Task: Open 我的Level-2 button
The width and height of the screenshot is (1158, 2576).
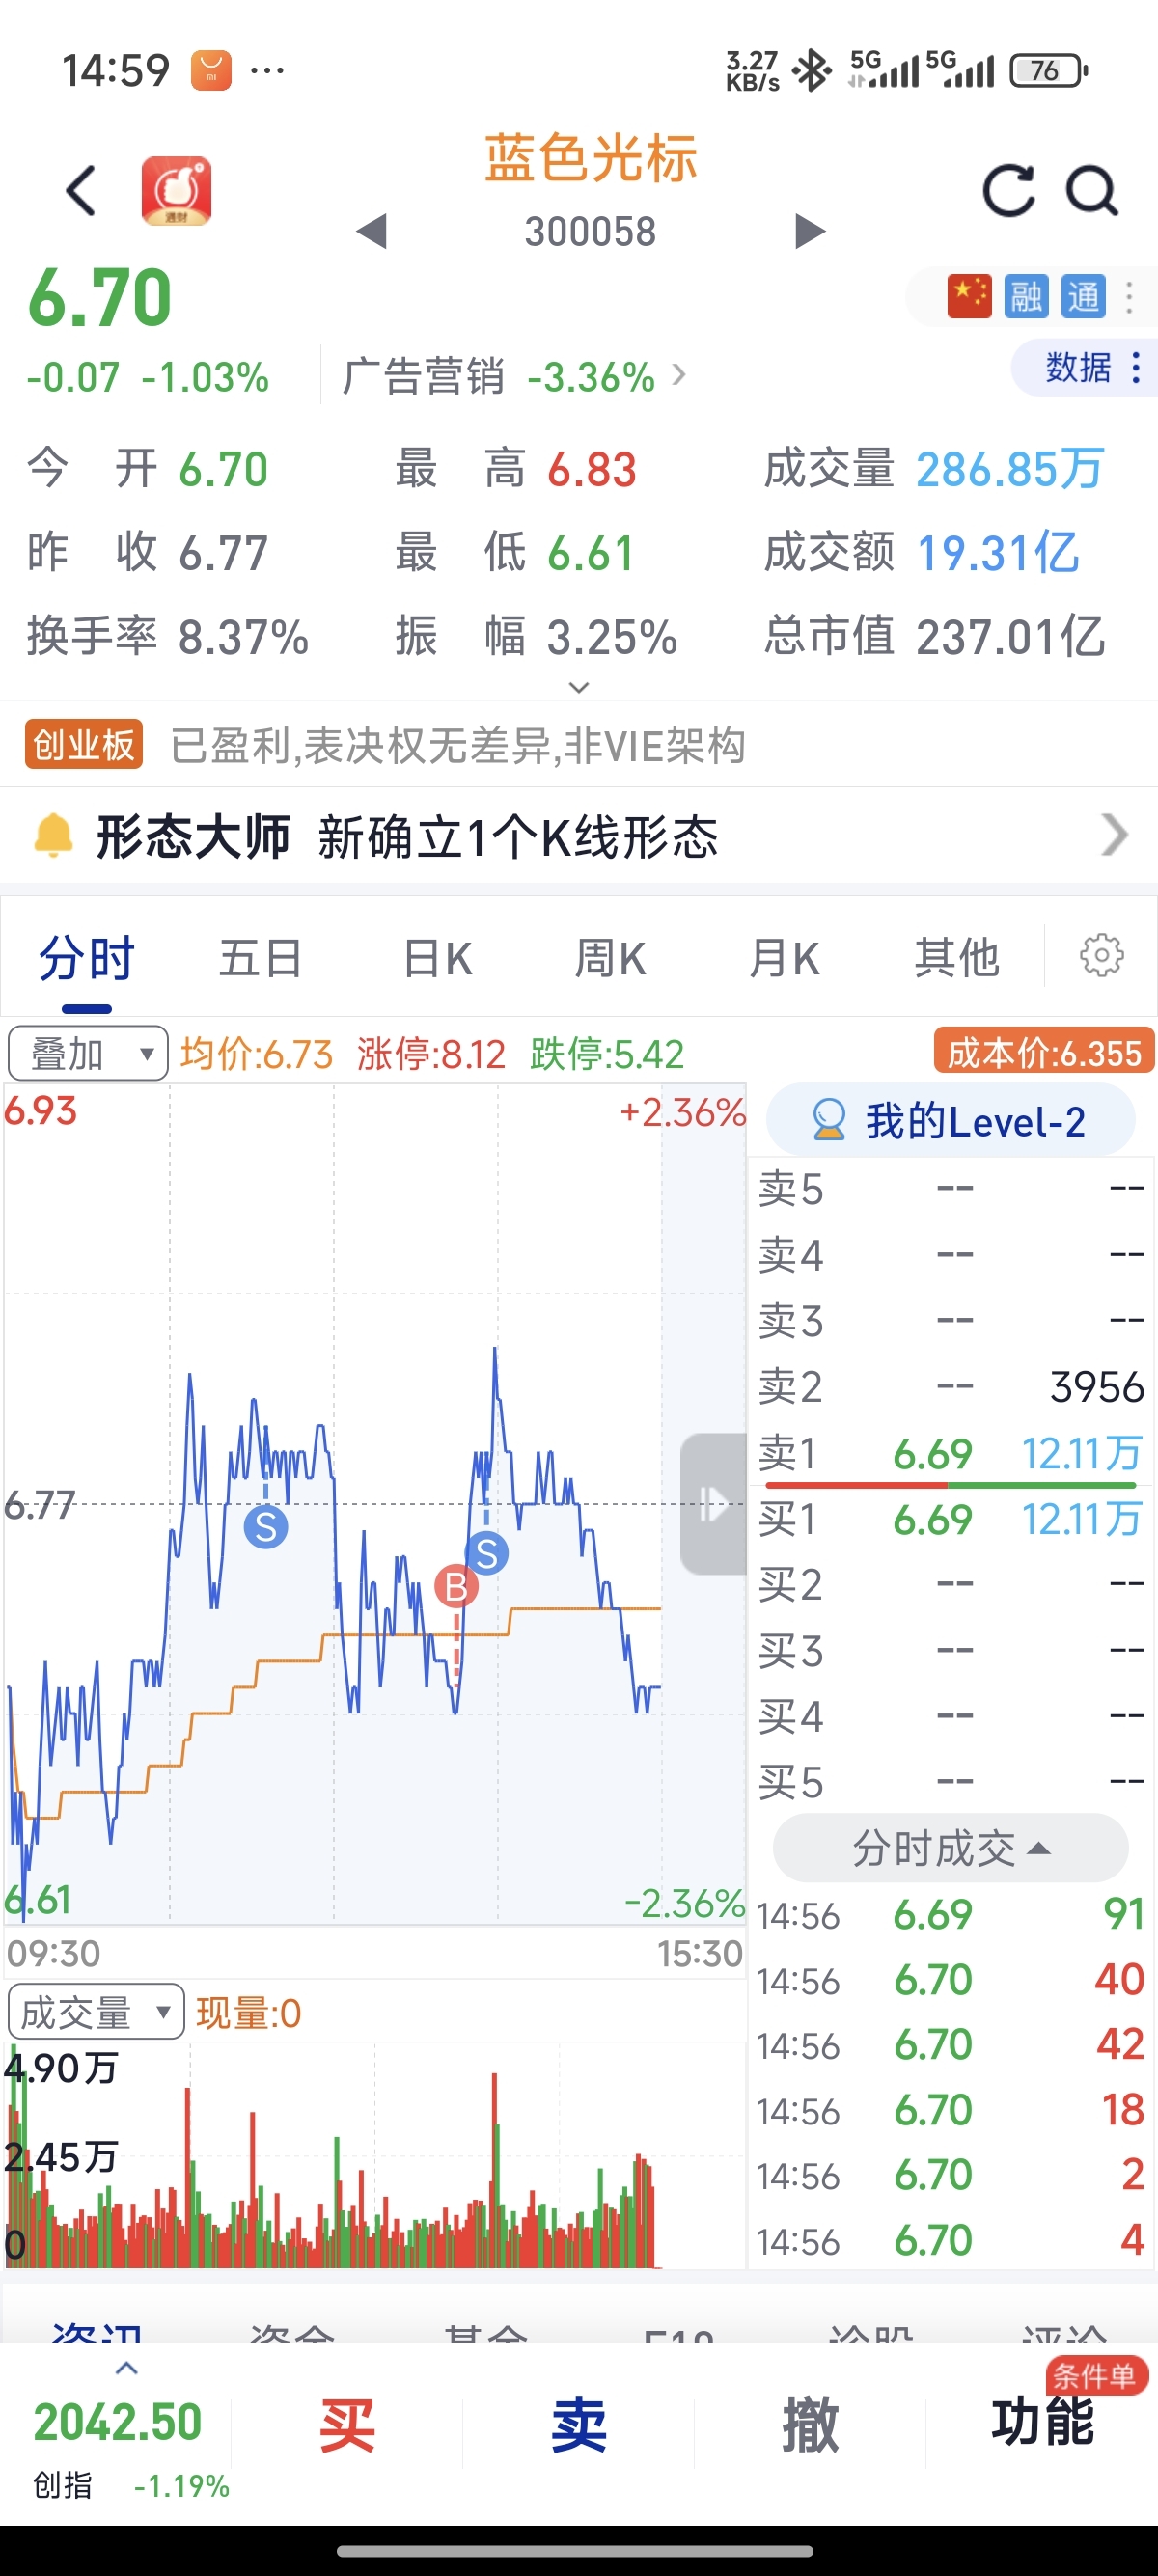Action: pyautogui.click(x=951, y=1121)
